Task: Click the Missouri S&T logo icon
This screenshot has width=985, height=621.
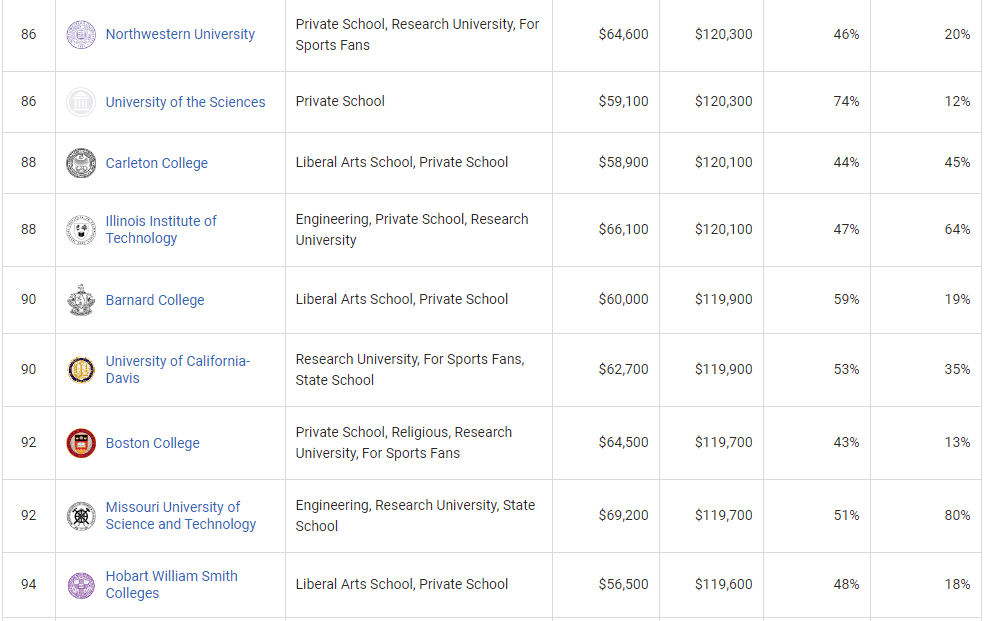Action: [81, 516]
